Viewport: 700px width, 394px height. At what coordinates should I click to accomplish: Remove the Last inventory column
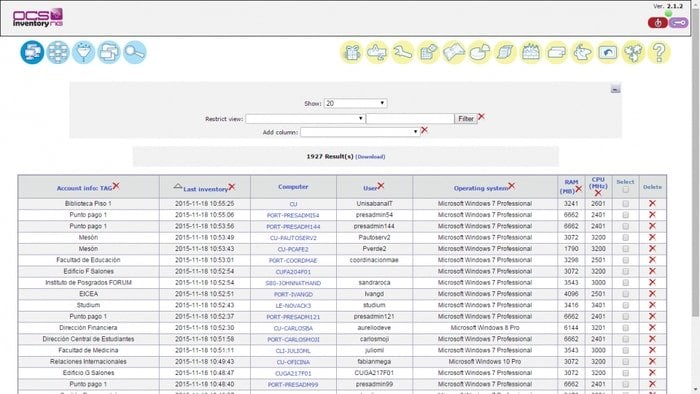(x=232, y=187)
